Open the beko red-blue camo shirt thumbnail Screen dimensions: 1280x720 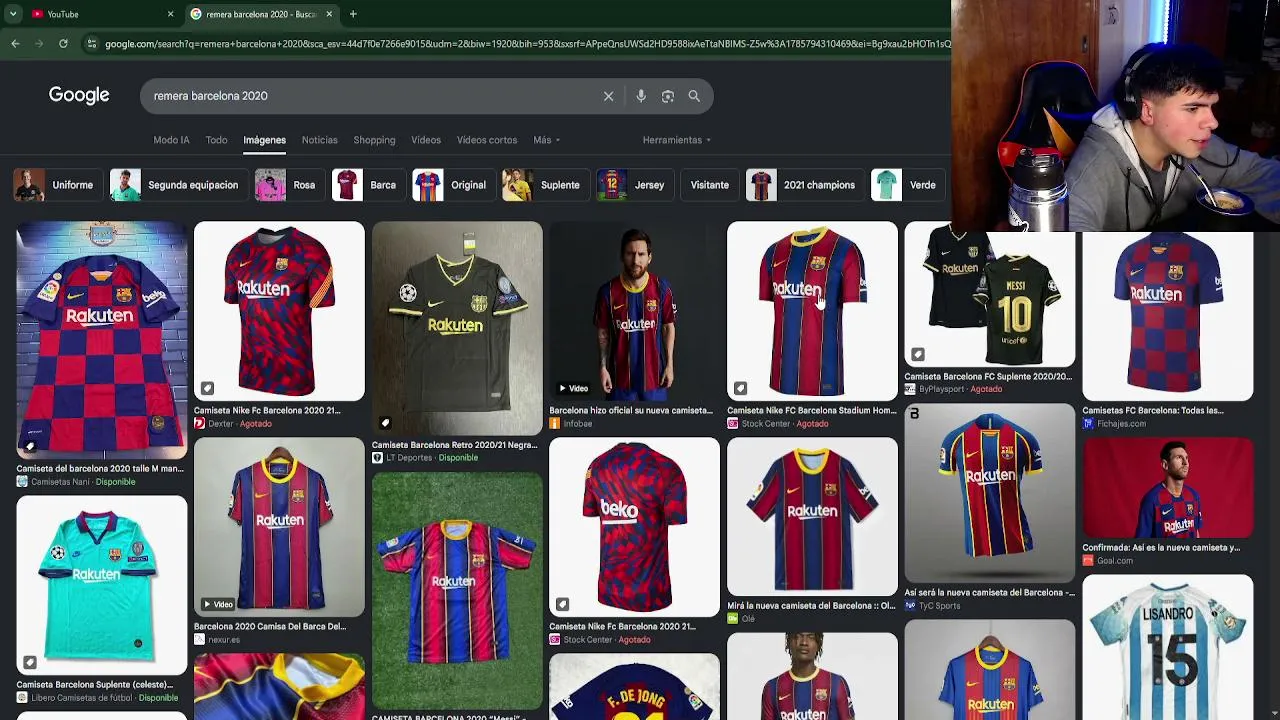pos(634,526)
